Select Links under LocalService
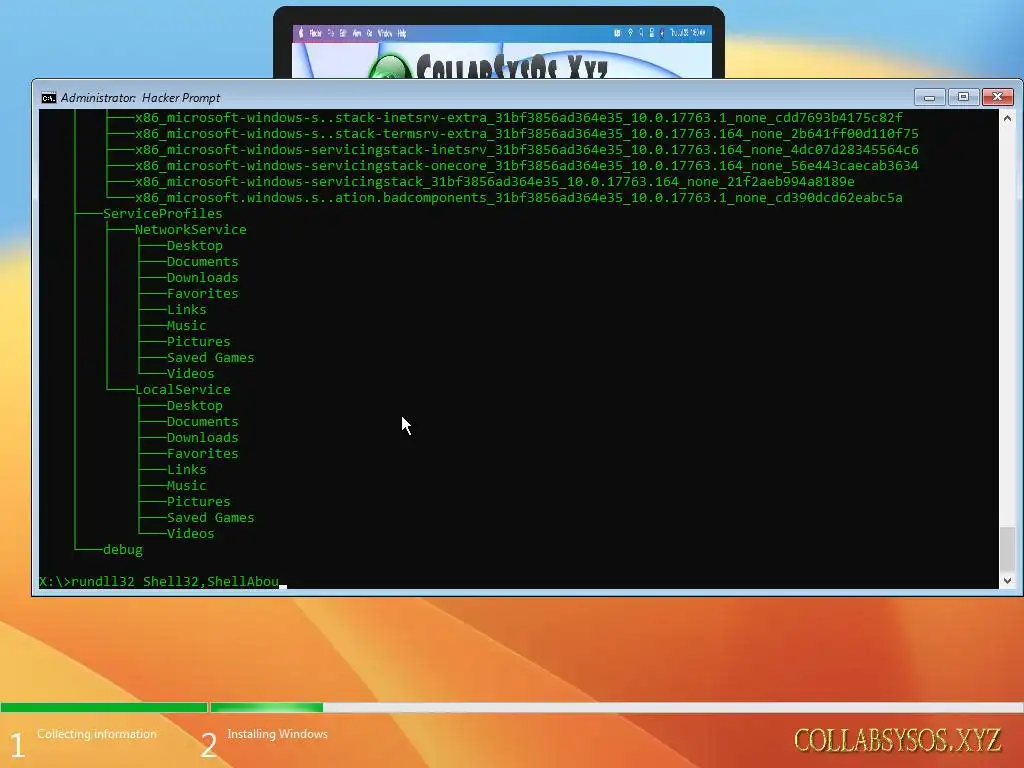 (187, 470)
